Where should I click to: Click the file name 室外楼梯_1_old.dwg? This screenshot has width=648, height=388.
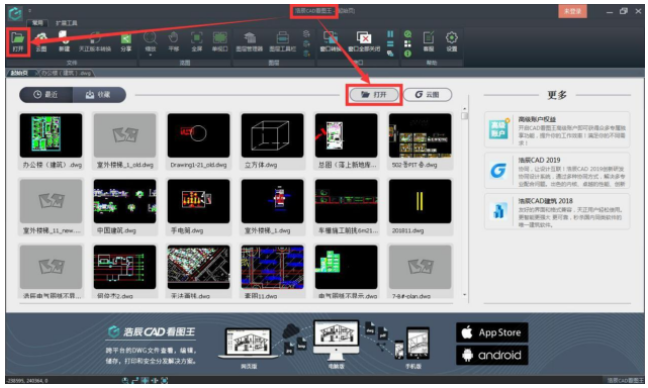coord(125,165)
